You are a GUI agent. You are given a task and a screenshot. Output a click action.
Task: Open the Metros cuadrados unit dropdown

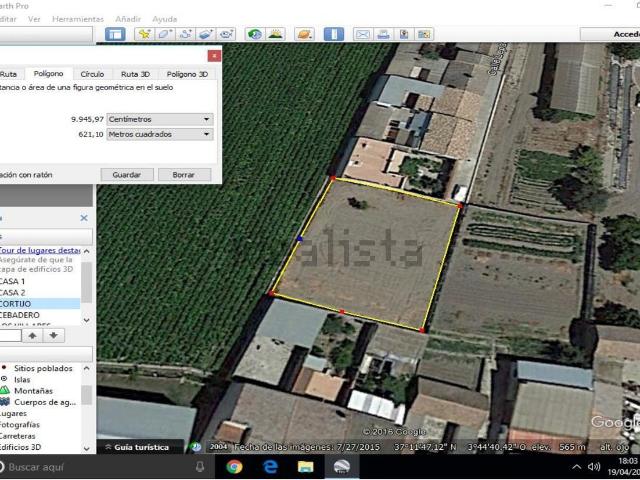pyautogui.click(x=161, y=134)
